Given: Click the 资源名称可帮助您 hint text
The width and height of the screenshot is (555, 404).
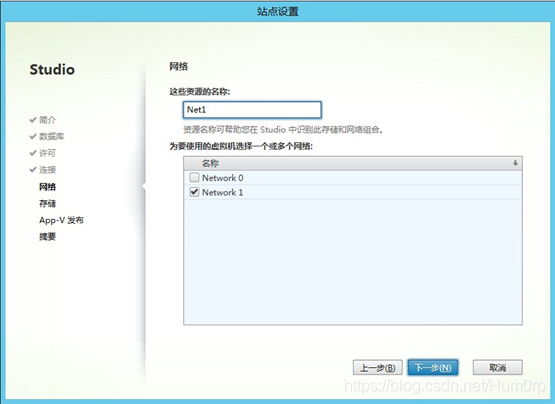Looking at the screenshot, I should (284, 130).
